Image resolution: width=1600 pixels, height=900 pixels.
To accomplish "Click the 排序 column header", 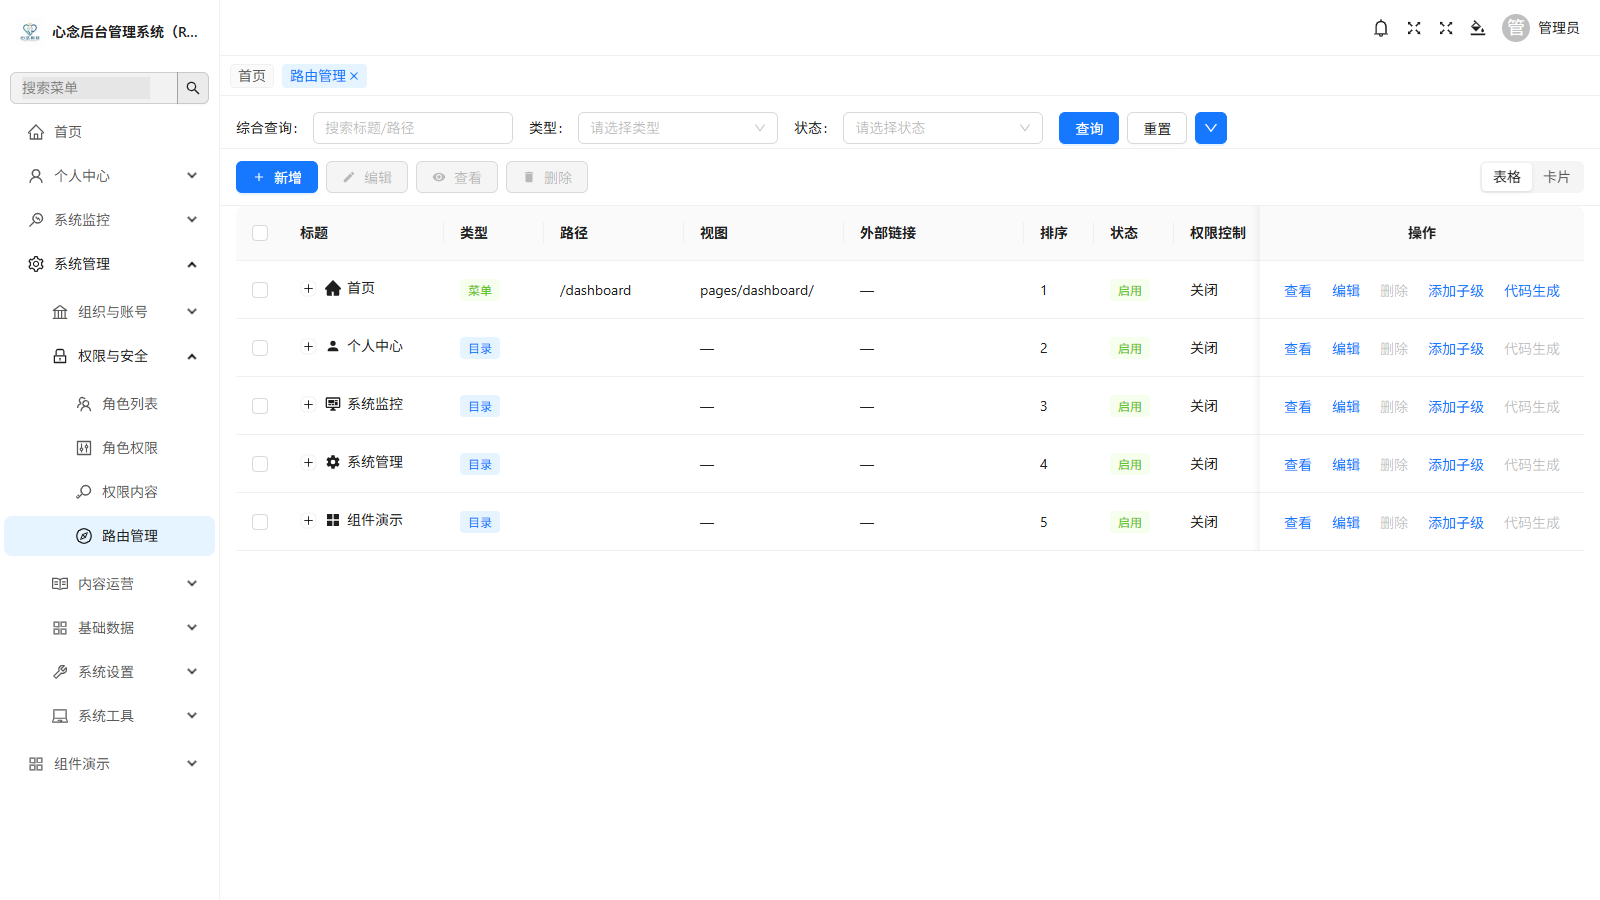I will click(x=1054, y=233).
